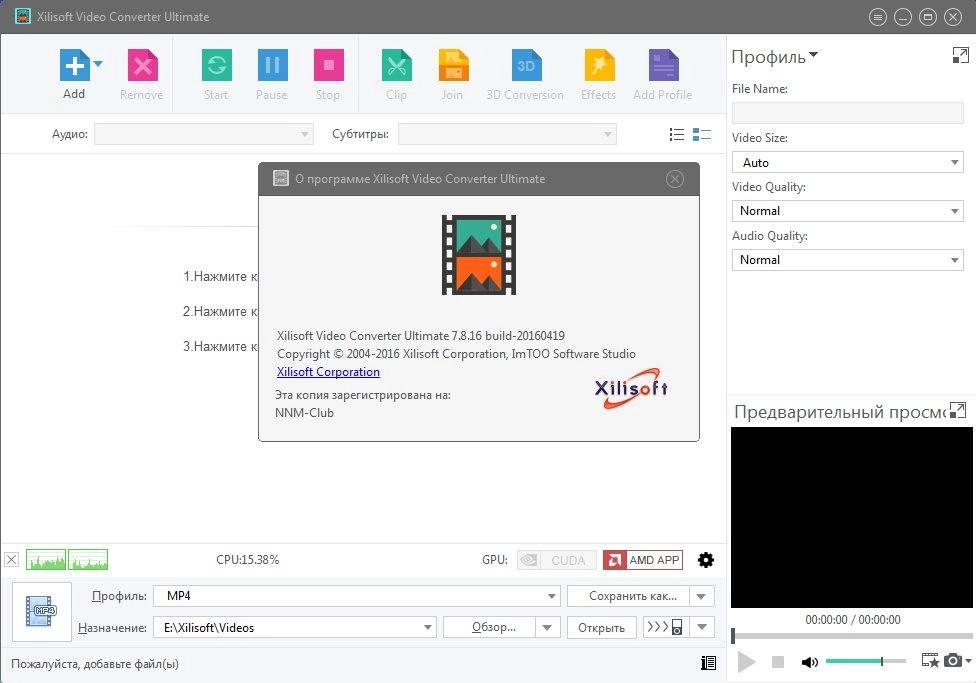This screenshot has height=683, width=976.
Task: Click the preview seek bar
Action: tap(852, 636)
